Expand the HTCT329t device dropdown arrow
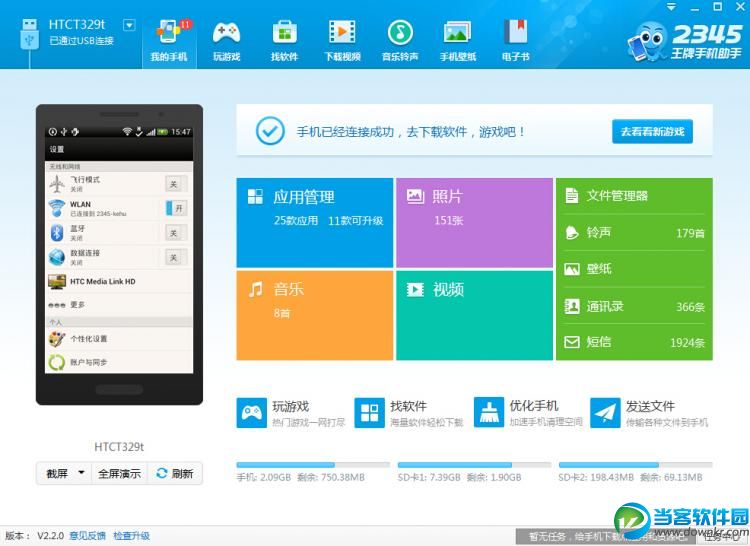This screenshot has height=546, width=750. 129,25
